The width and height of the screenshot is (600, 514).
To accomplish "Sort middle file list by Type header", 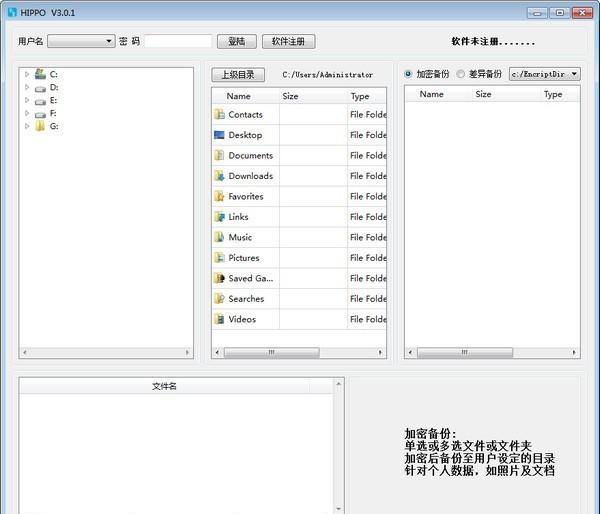I will (360, 96).
